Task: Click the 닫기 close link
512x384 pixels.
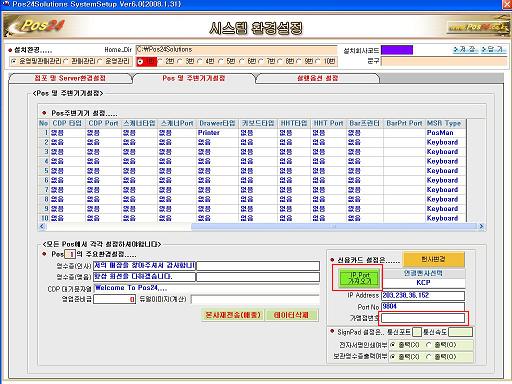Action: point(494,50)
